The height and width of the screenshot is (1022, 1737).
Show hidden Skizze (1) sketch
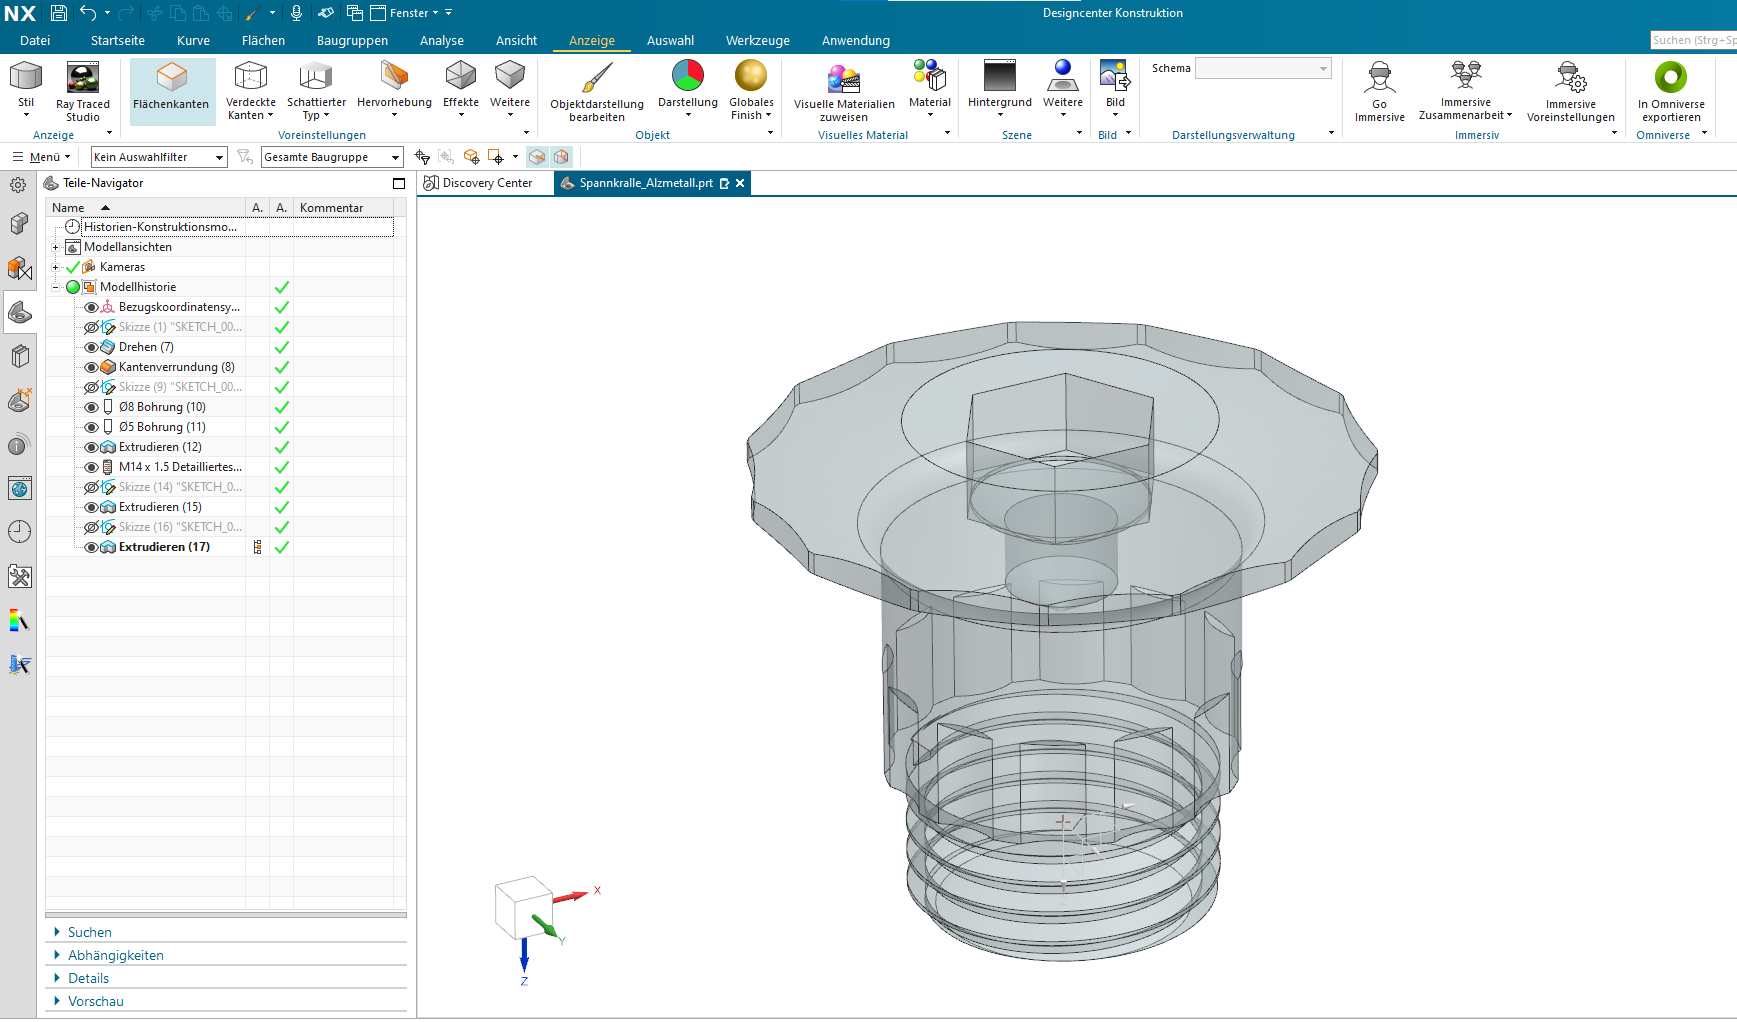click(91, 327)
